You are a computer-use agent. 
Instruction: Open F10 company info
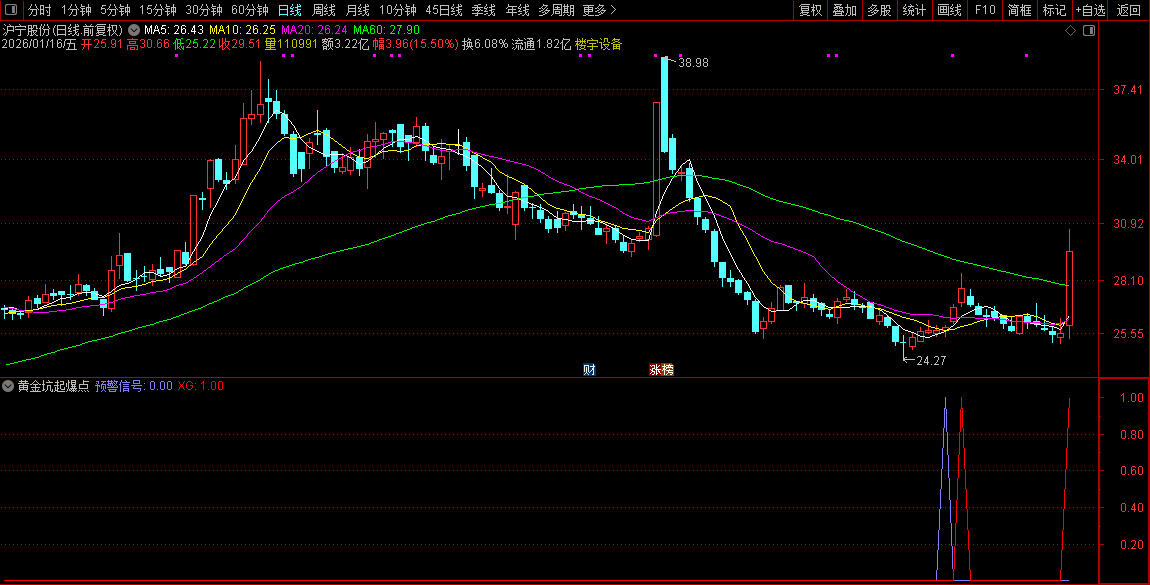(x=985, y=10)
